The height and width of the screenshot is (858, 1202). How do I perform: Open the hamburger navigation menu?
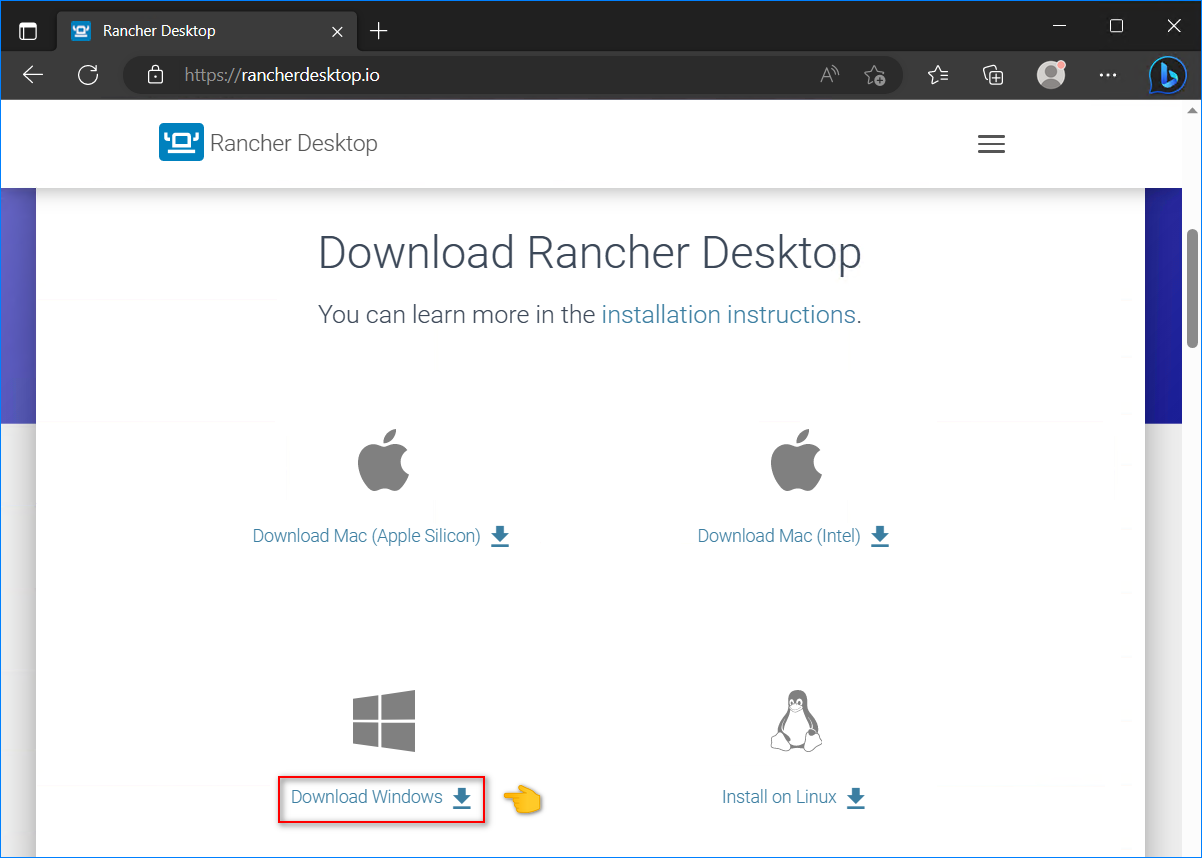pos(991,144)
